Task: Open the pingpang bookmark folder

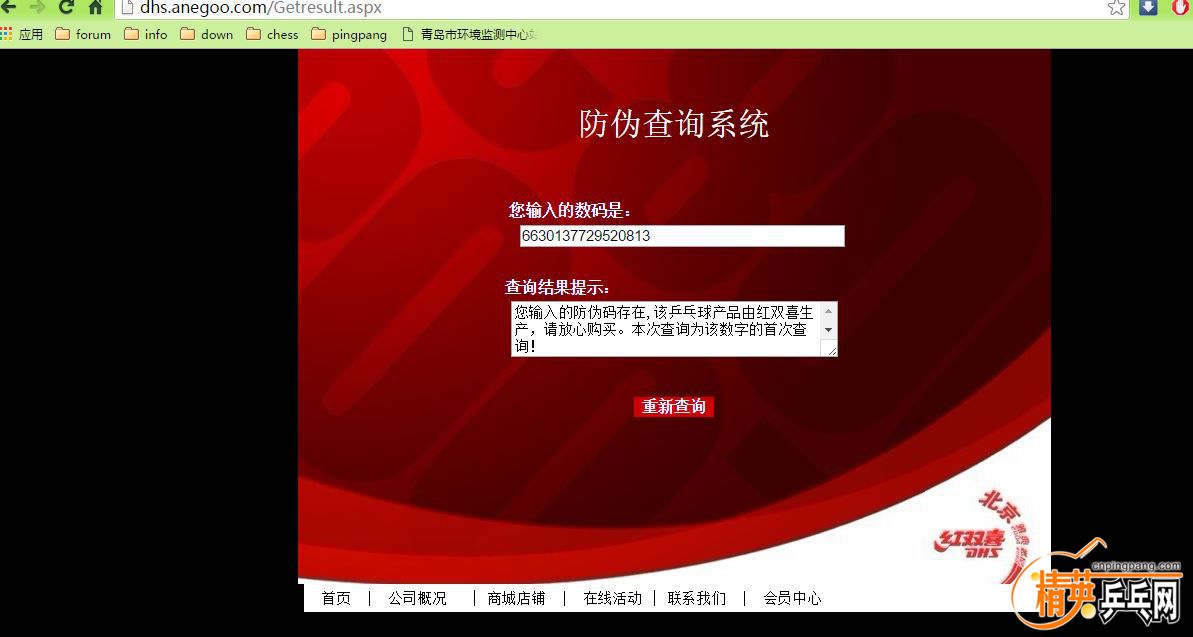Action: [x=349, y=34]
